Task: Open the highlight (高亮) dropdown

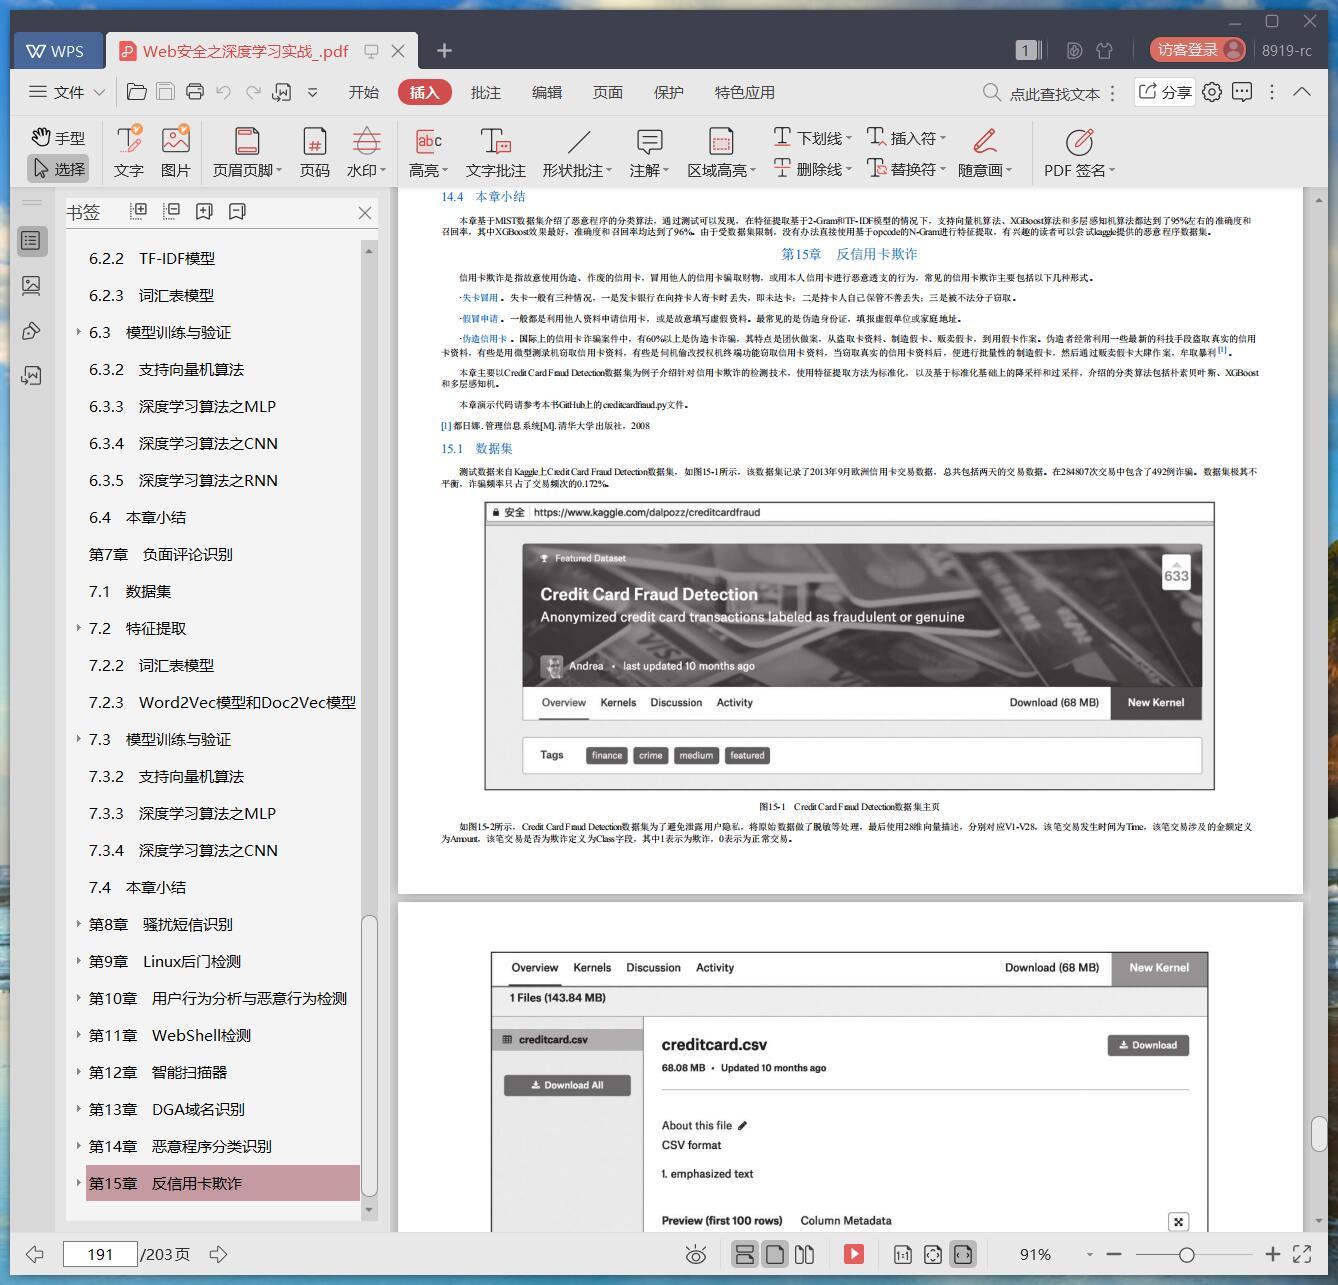Action: pyautogui.click(x=428, y=152)
